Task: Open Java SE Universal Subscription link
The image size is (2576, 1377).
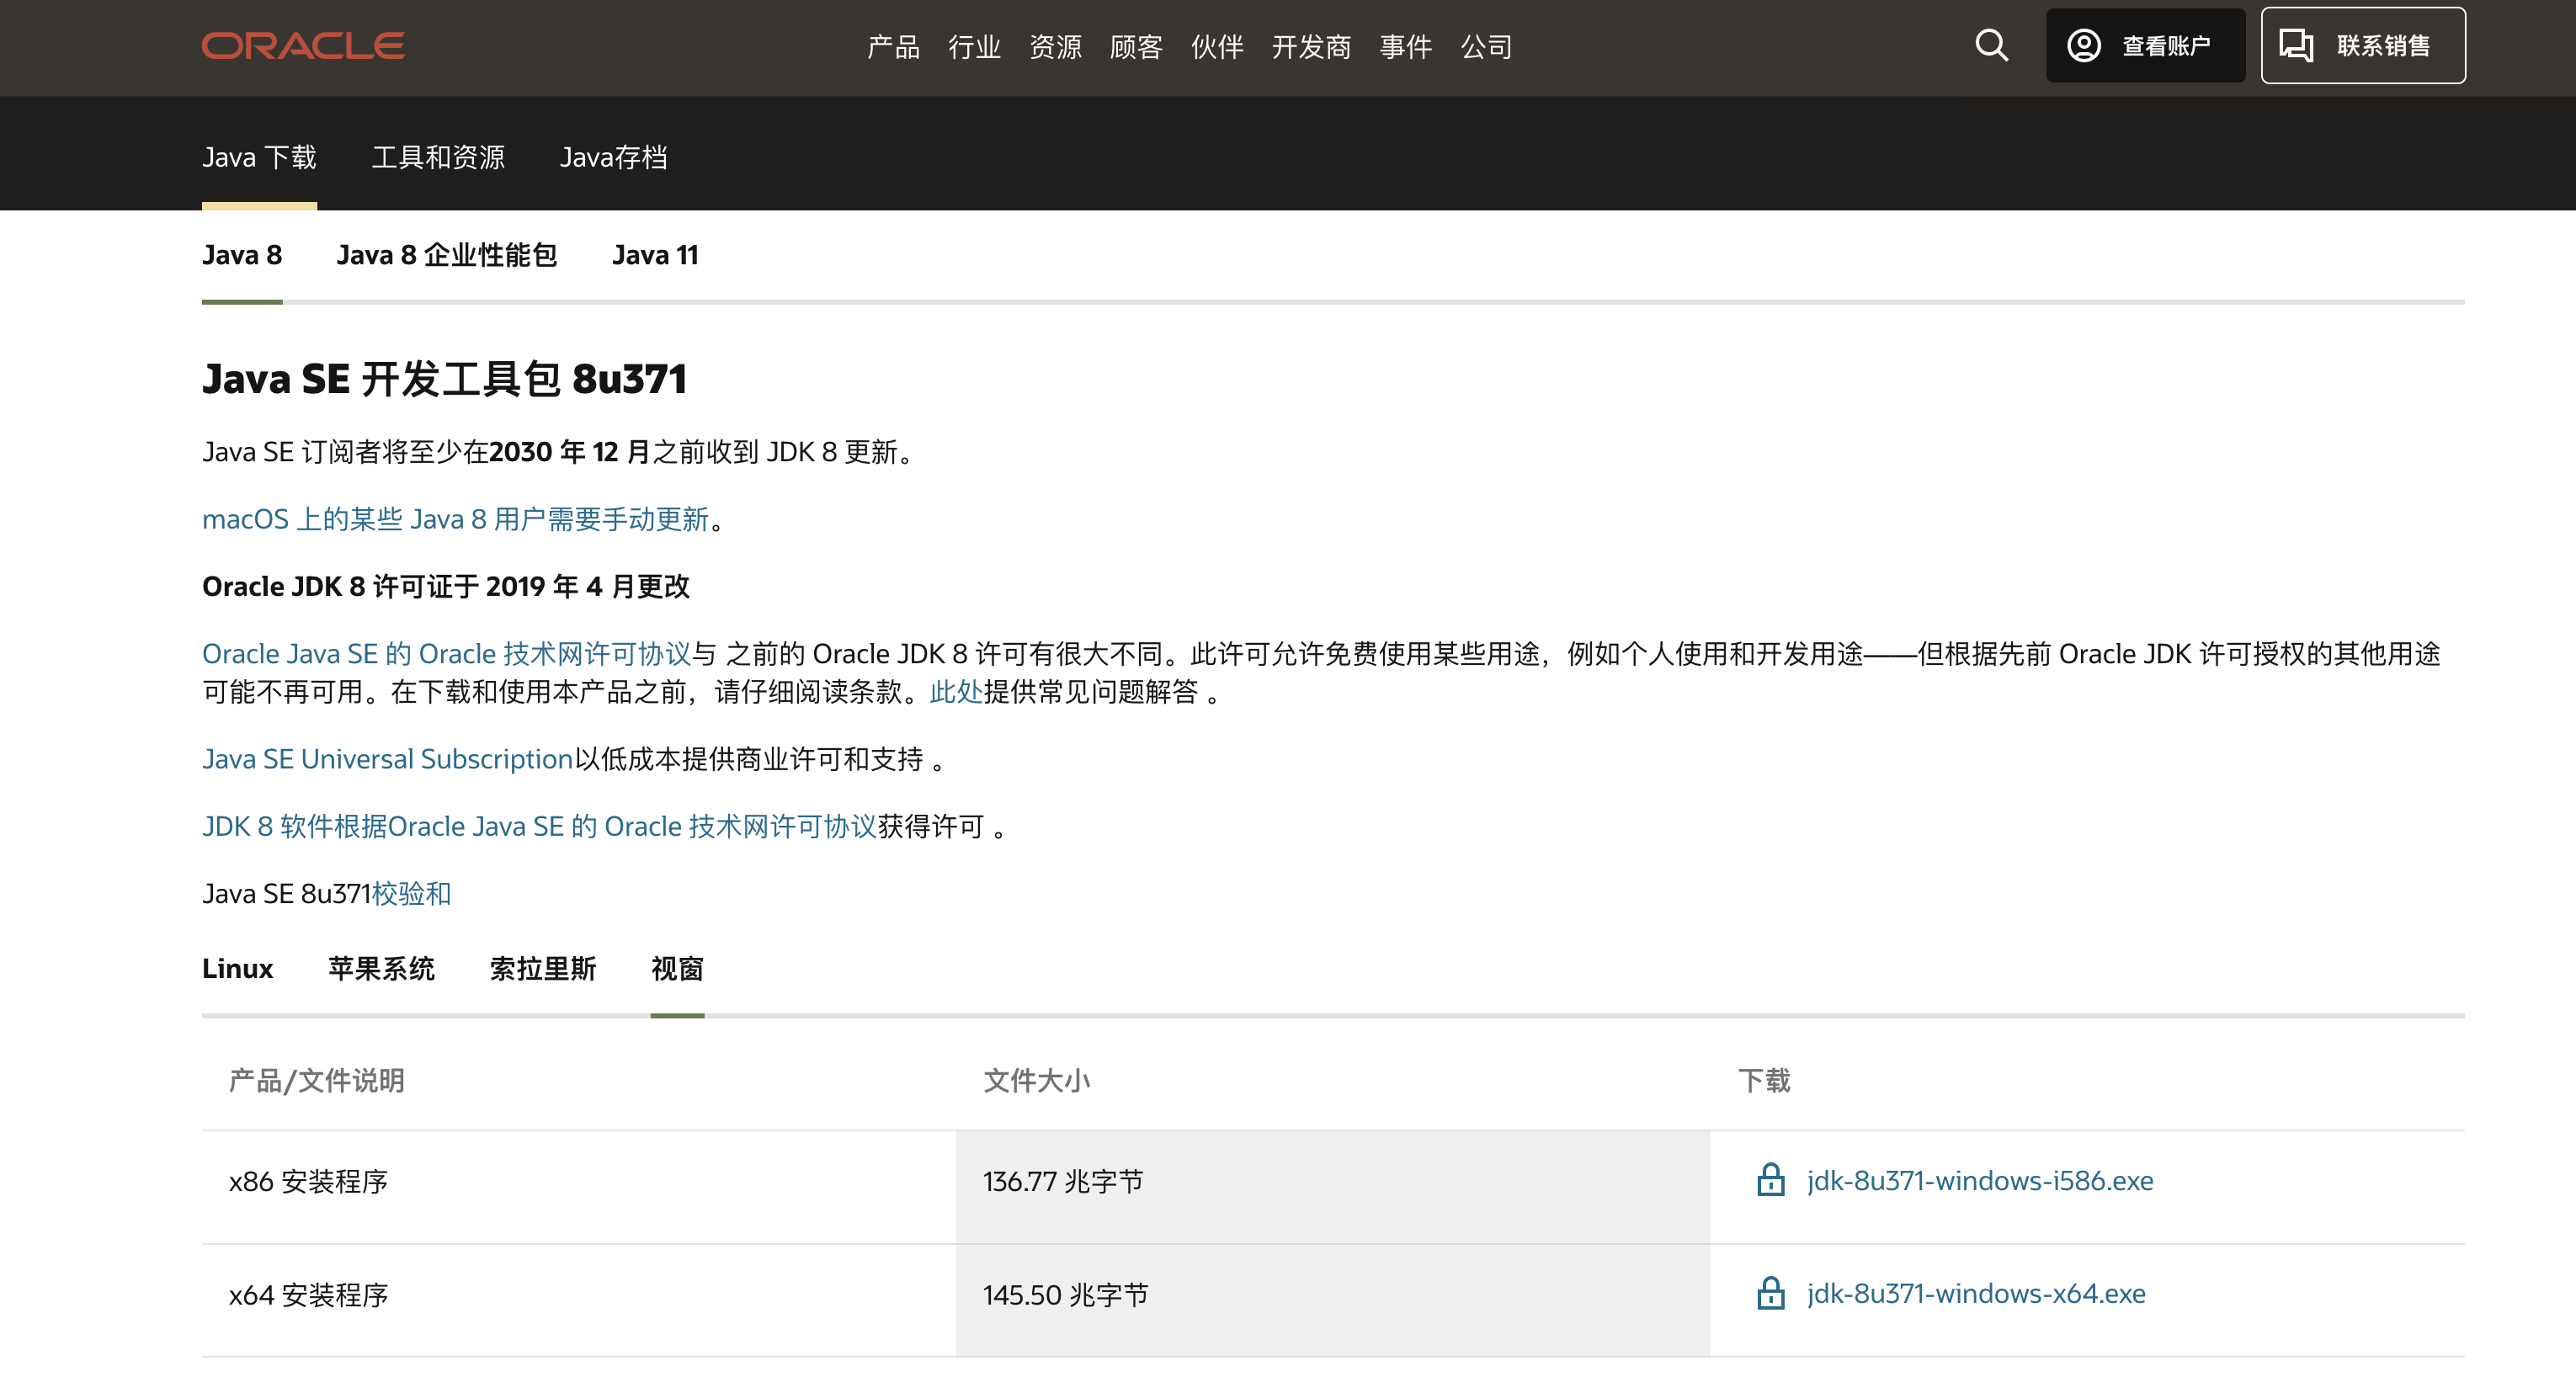Action: [x=387, y=759]
